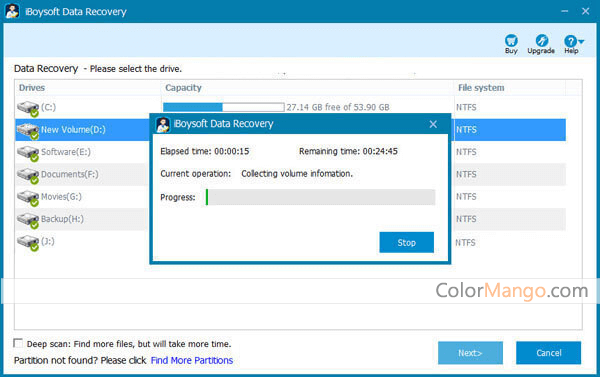Screen dimensions: 600x377
Task: Select the (C:) drive icon
Action: click(x=28, y=108)
